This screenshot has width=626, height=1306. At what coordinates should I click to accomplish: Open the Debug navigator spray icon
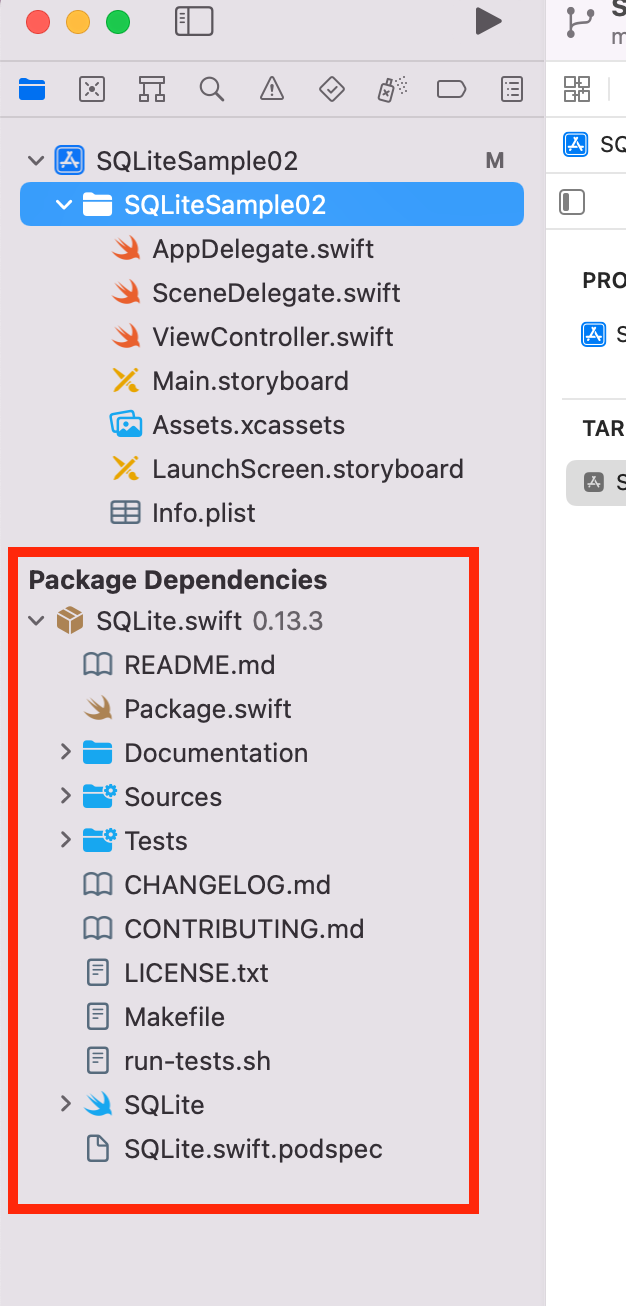tap(390, 89)
